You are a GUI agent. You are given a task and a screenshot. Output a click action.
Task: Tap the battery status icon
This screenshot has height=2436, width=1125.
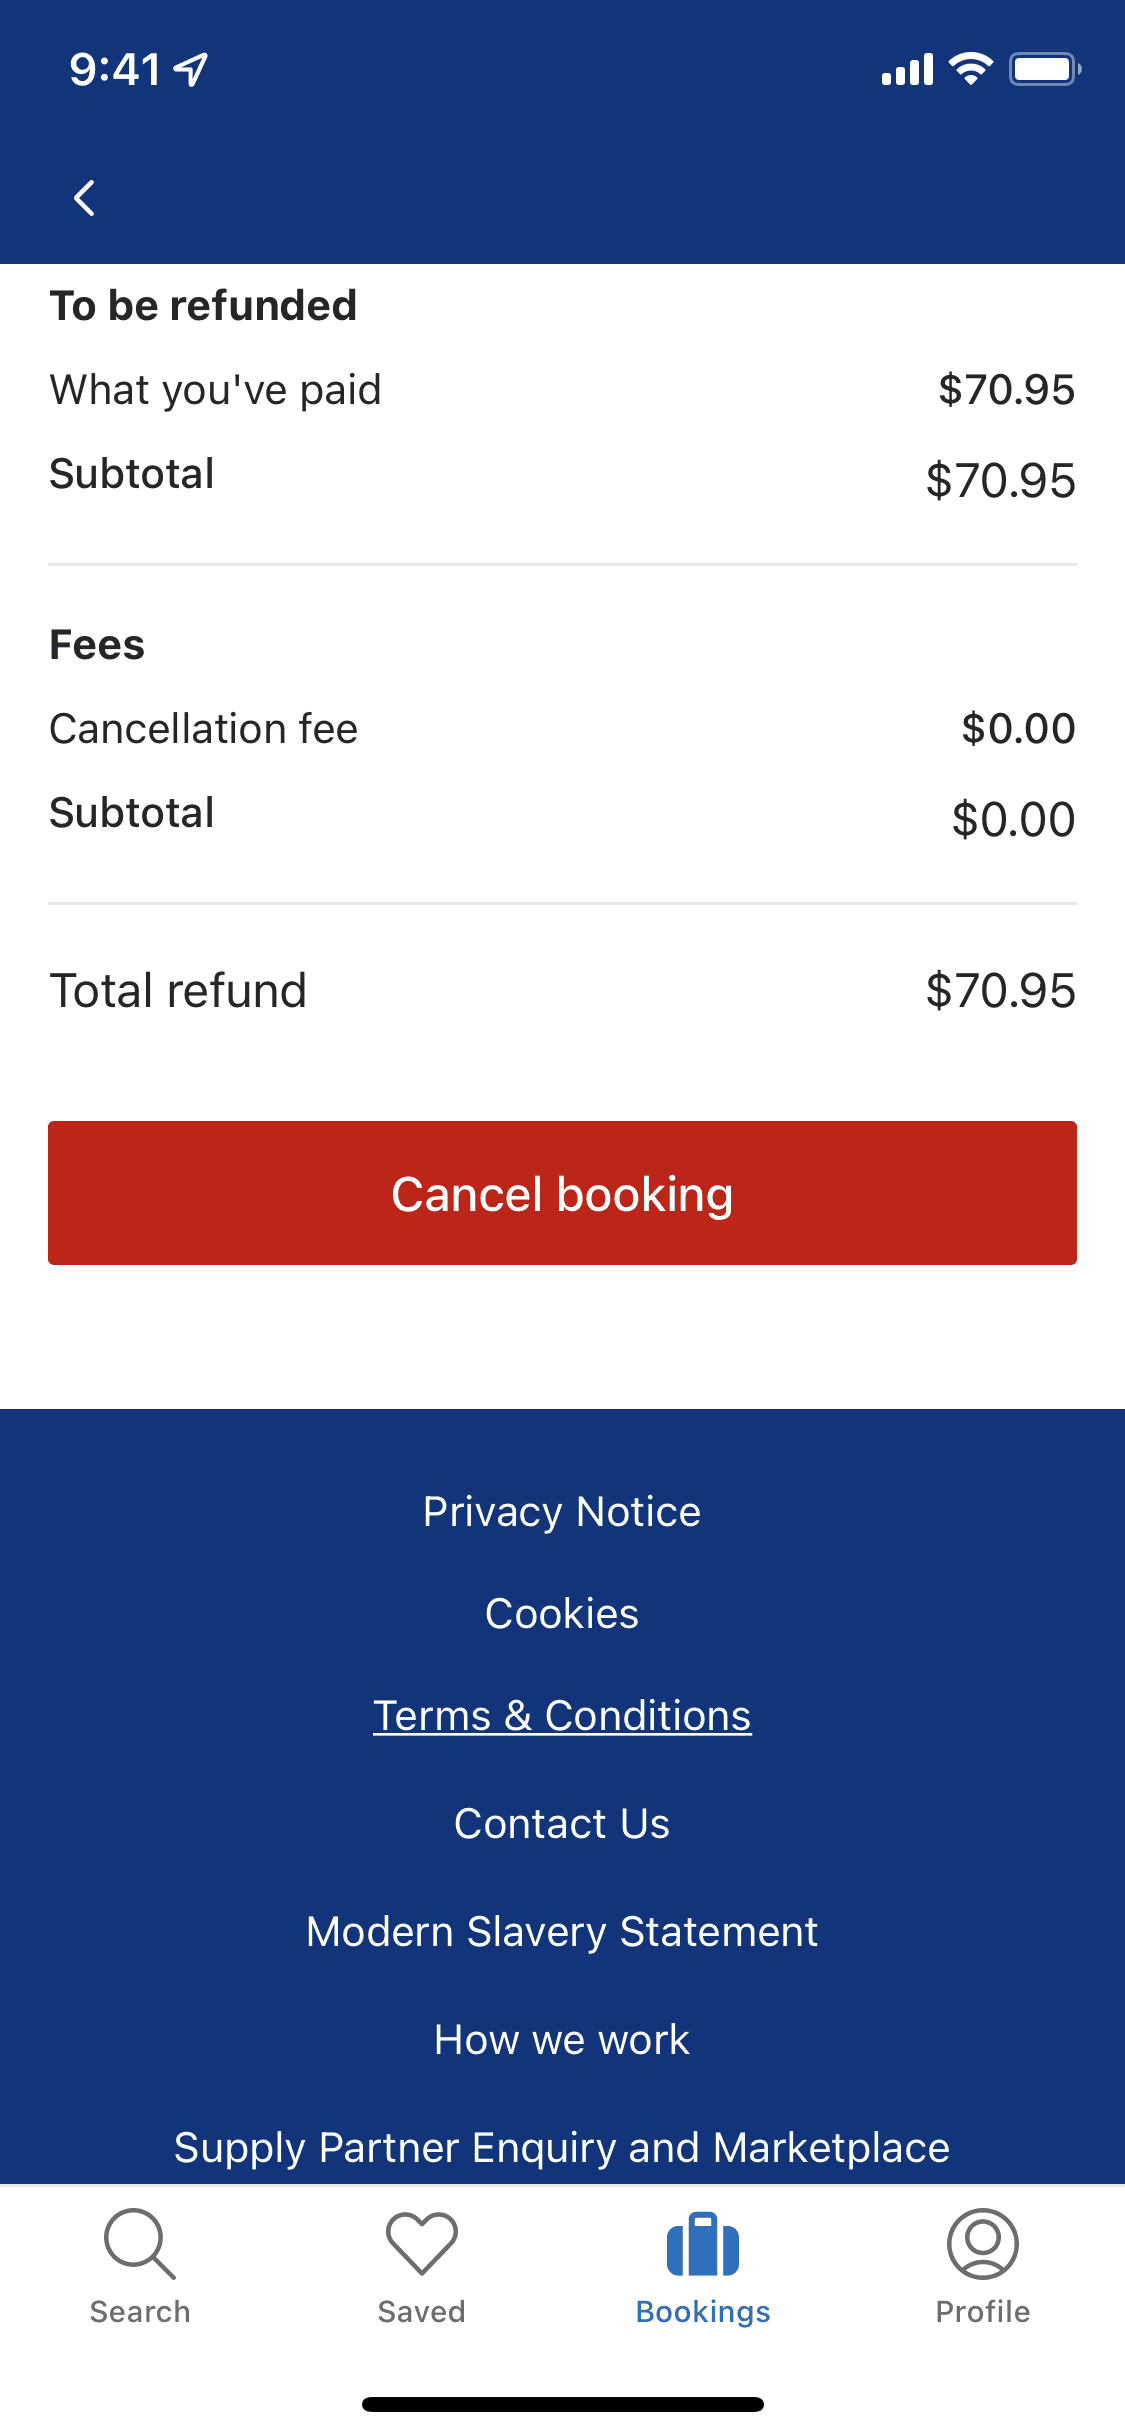[1044, 69]
